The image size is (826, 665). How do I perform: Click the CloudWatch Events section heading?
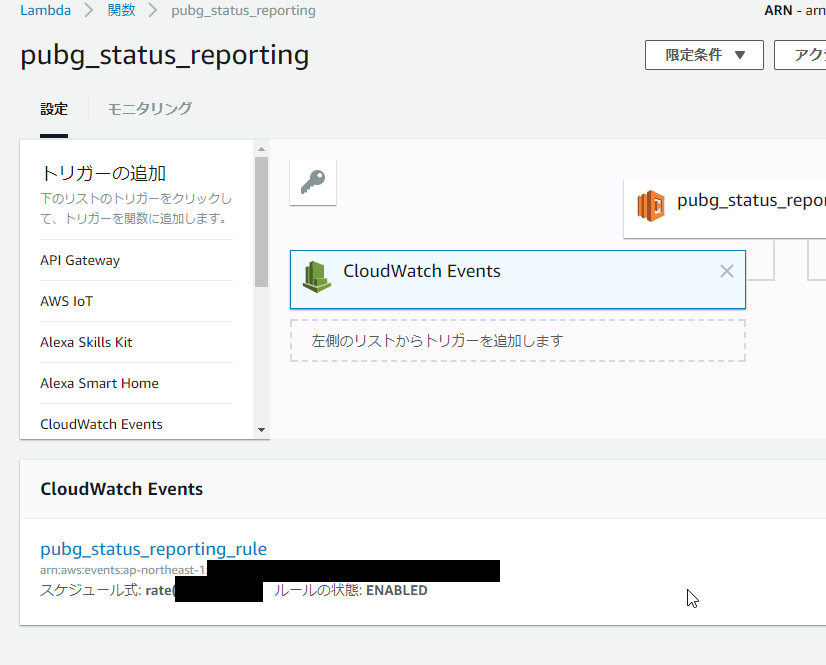tap(122, 489)
